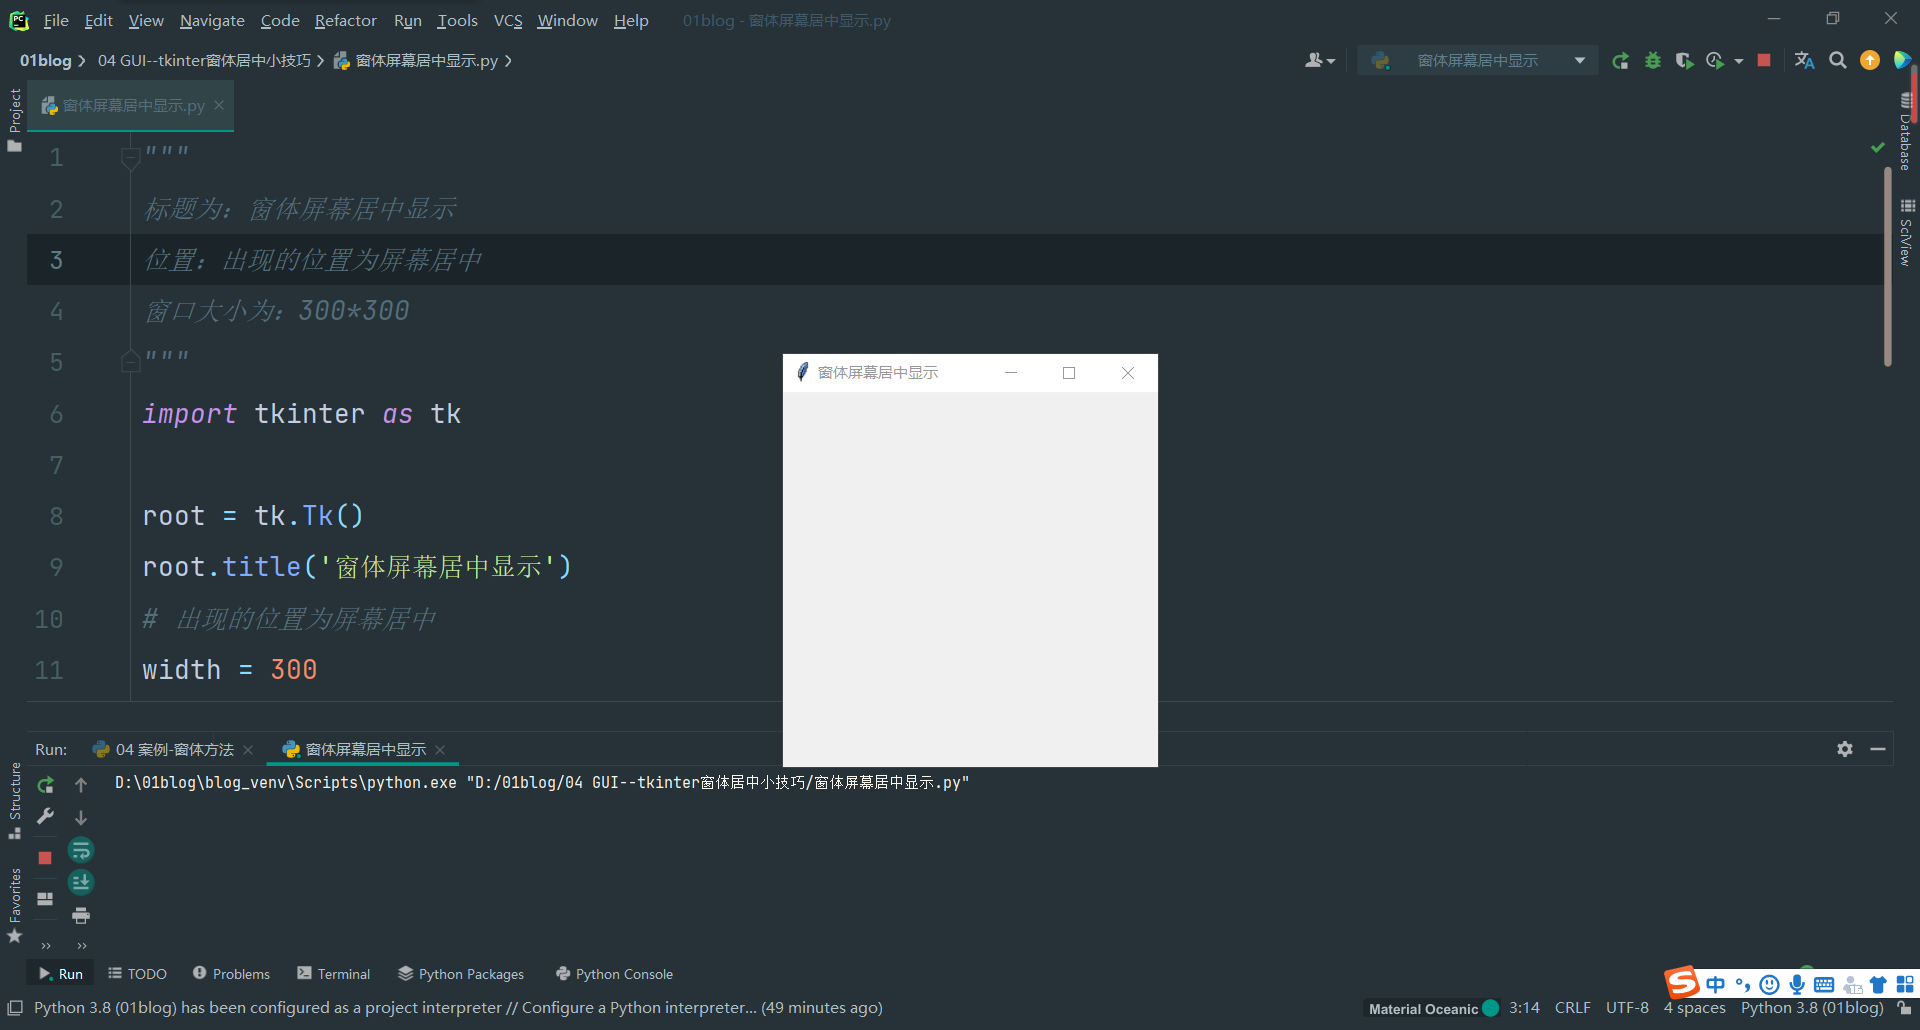Expand the profiler dropdown arrow
Image resolution: width=1920 pixels, height=1030 pixels.
click(x=1738, y=61)
